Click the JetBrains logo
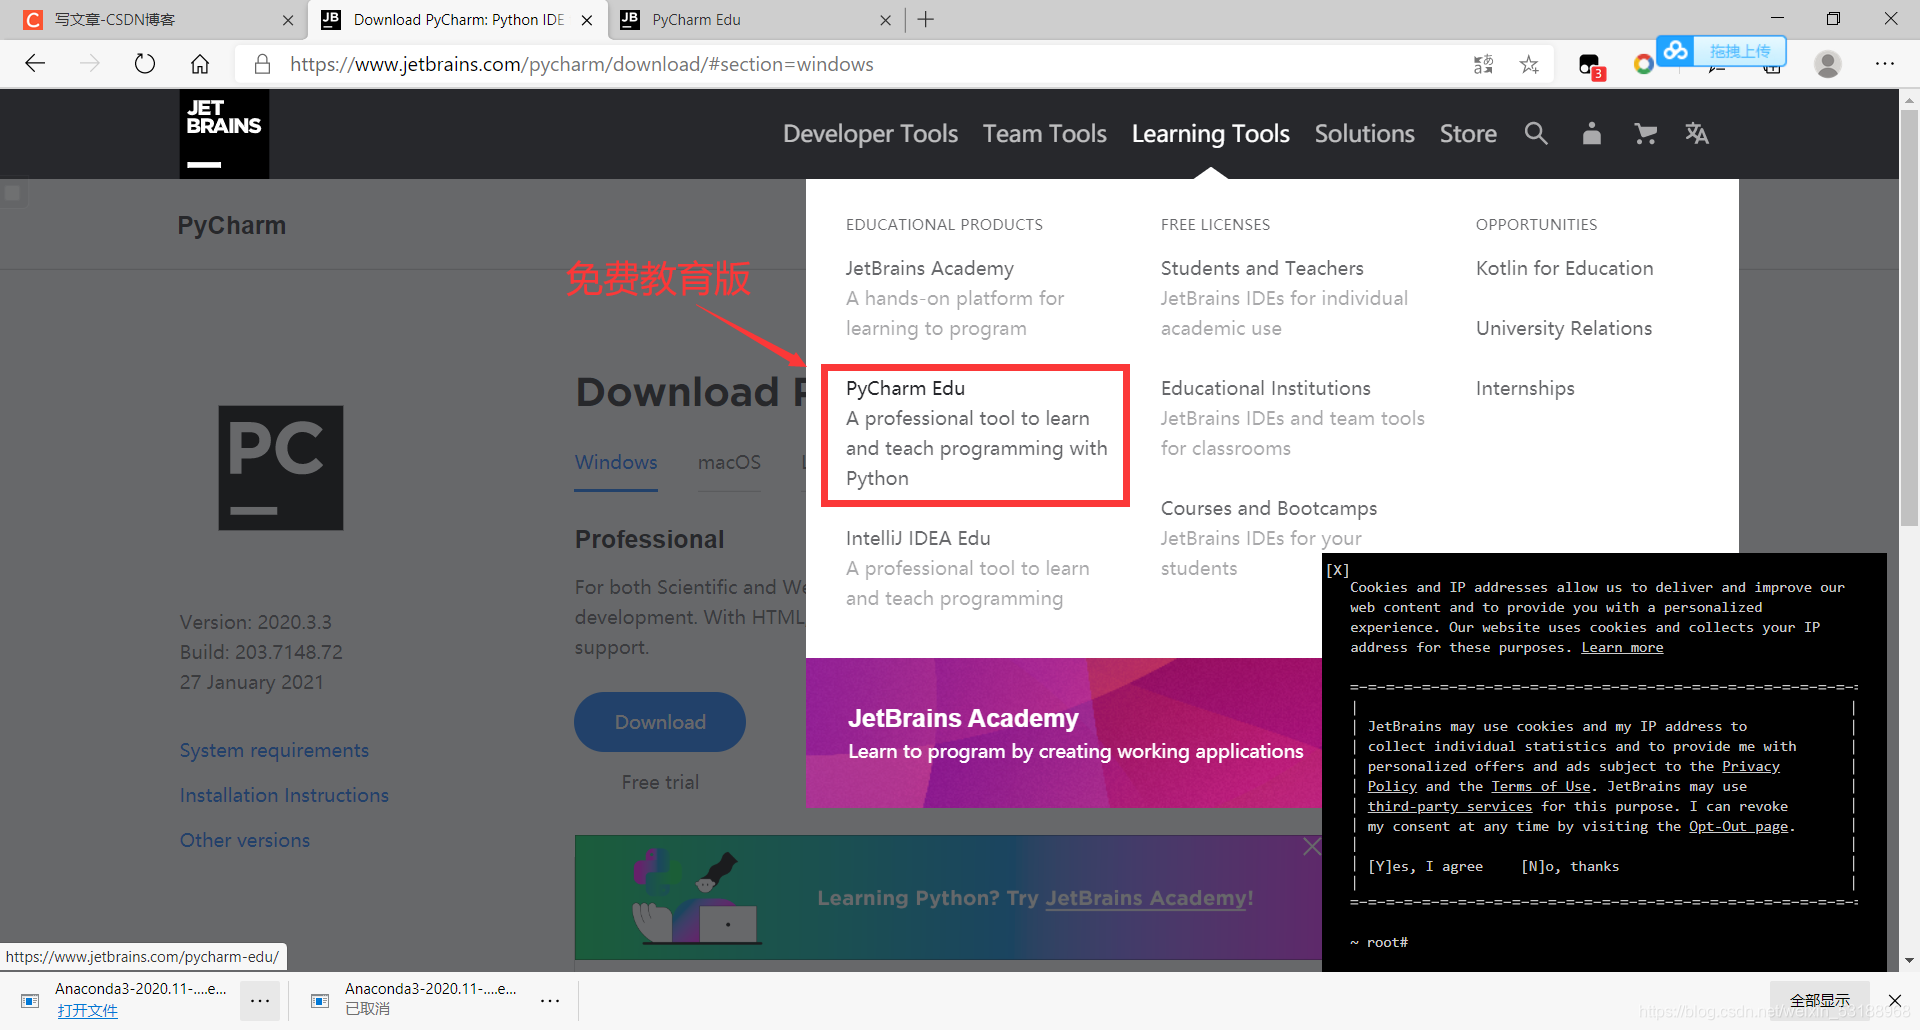 tap(224, 134)
